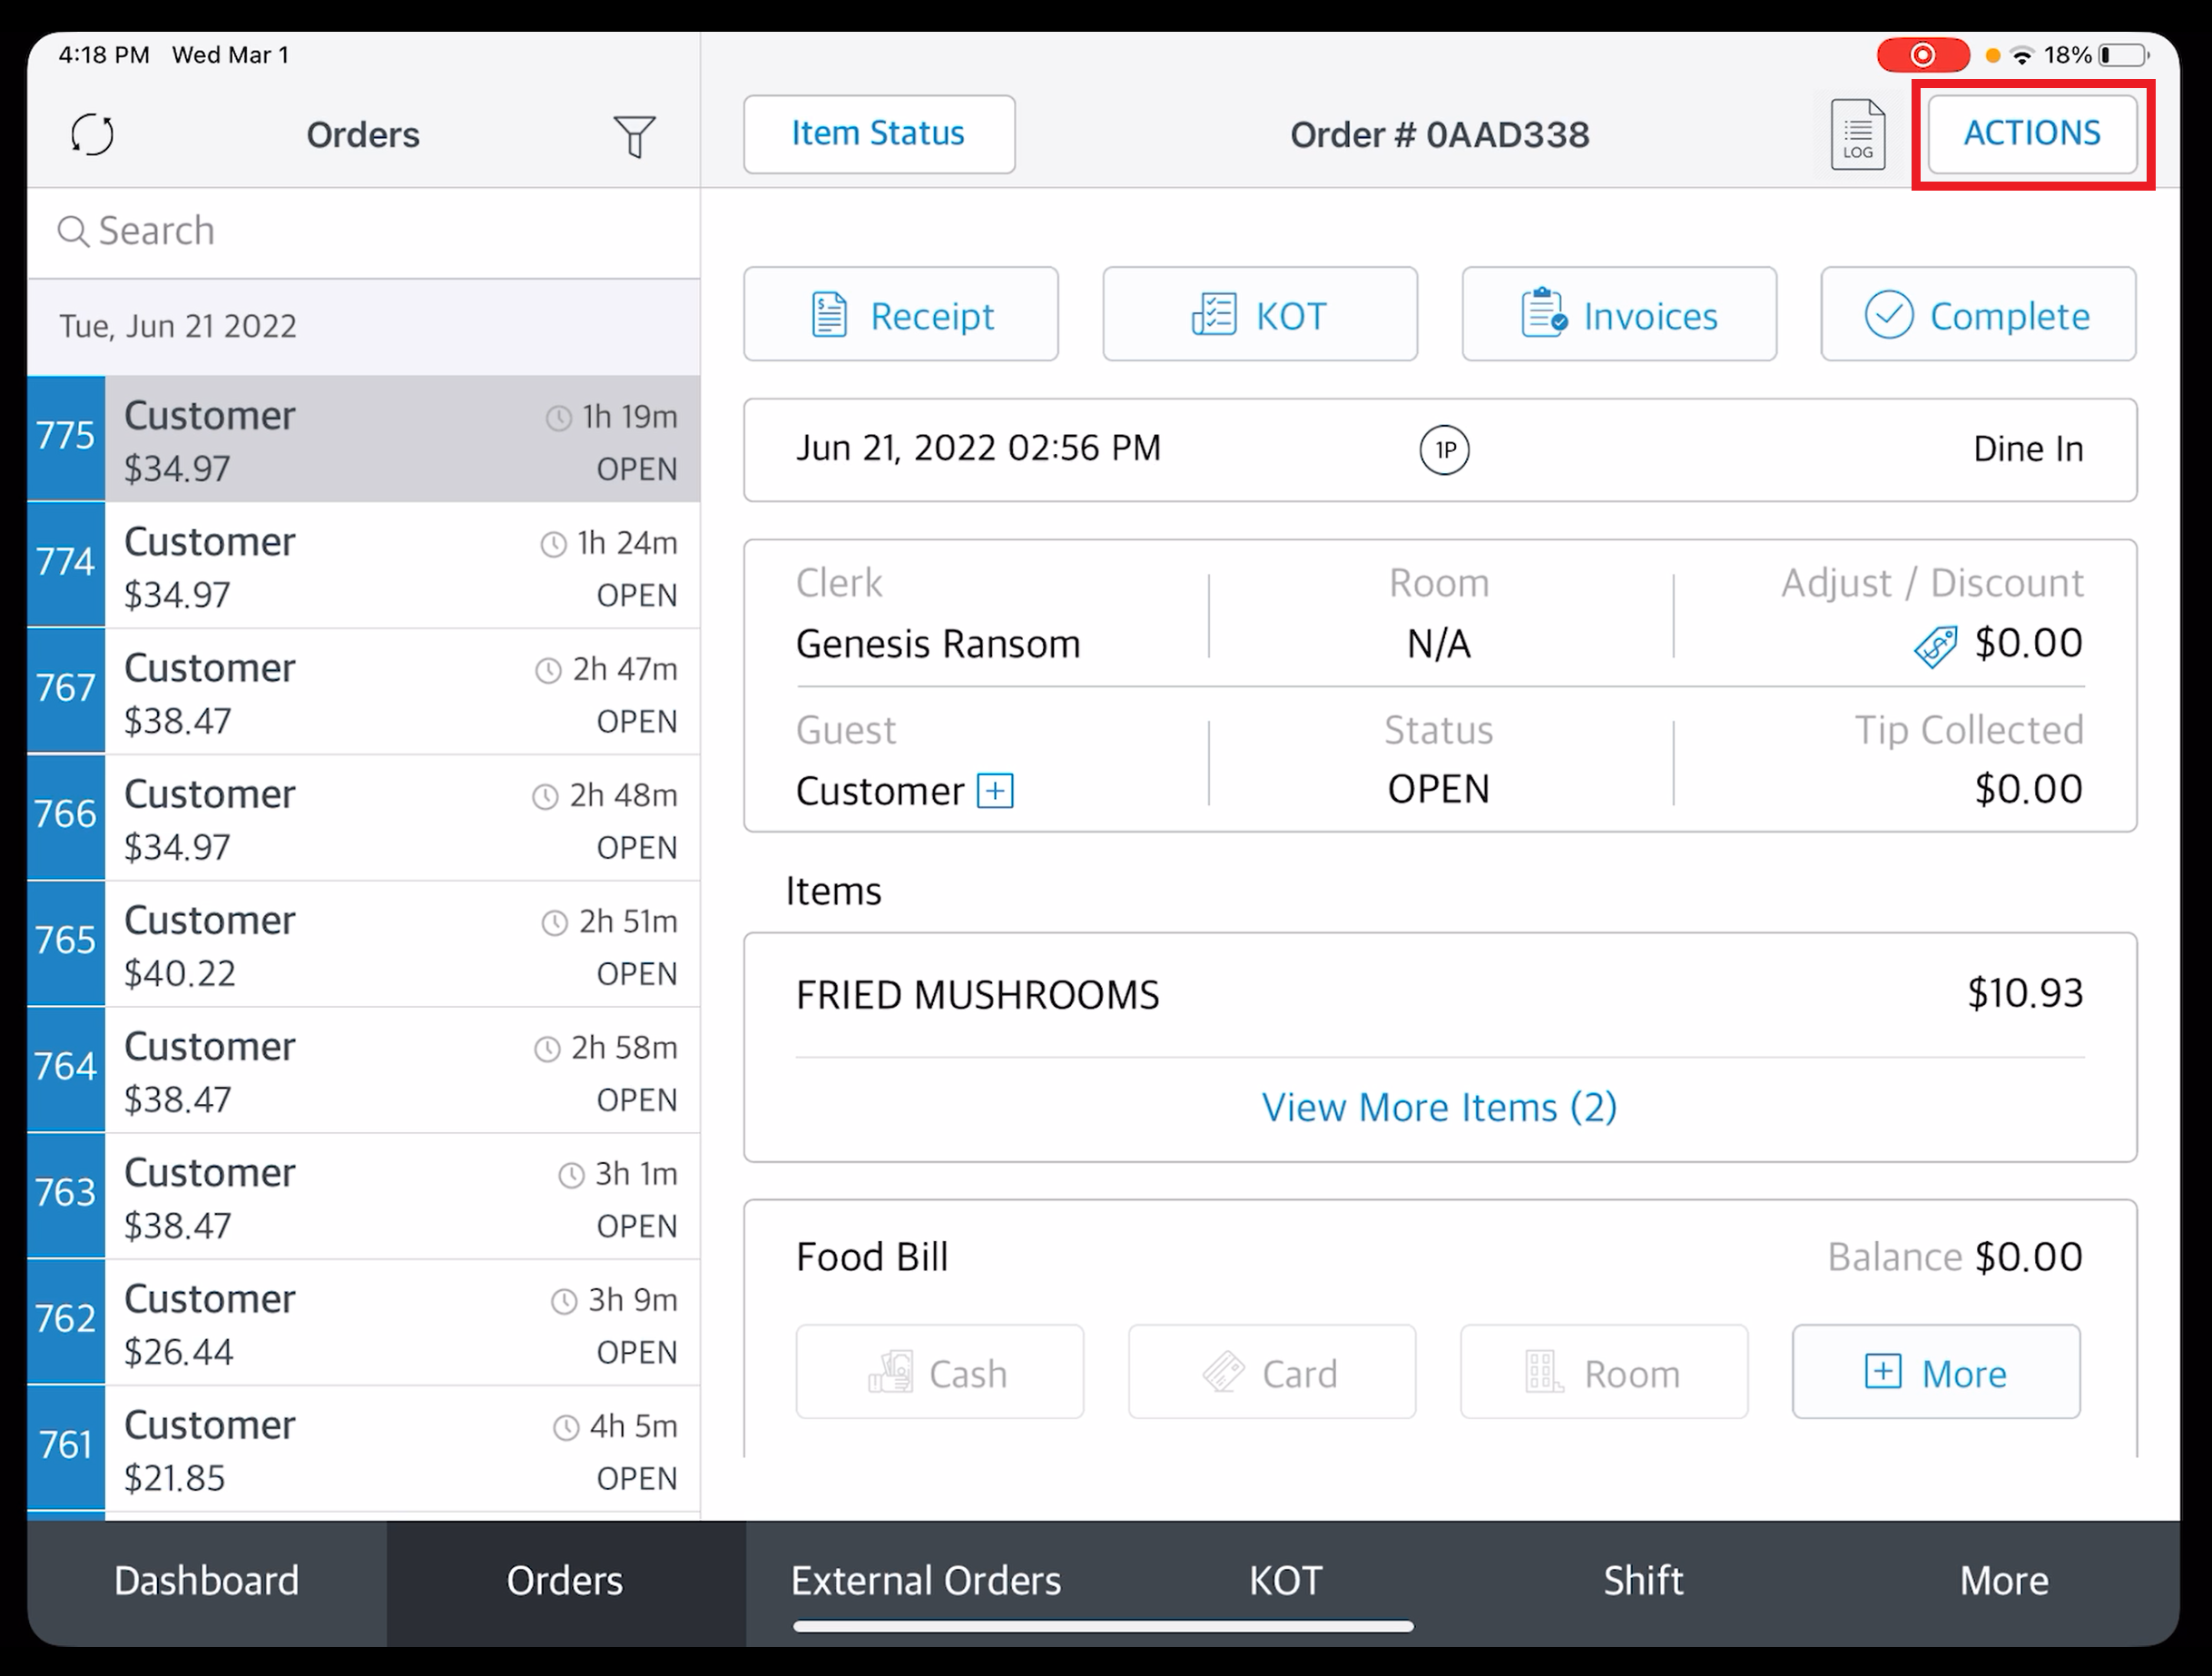Open the ACTIONS menu

tap(2031, 133)
